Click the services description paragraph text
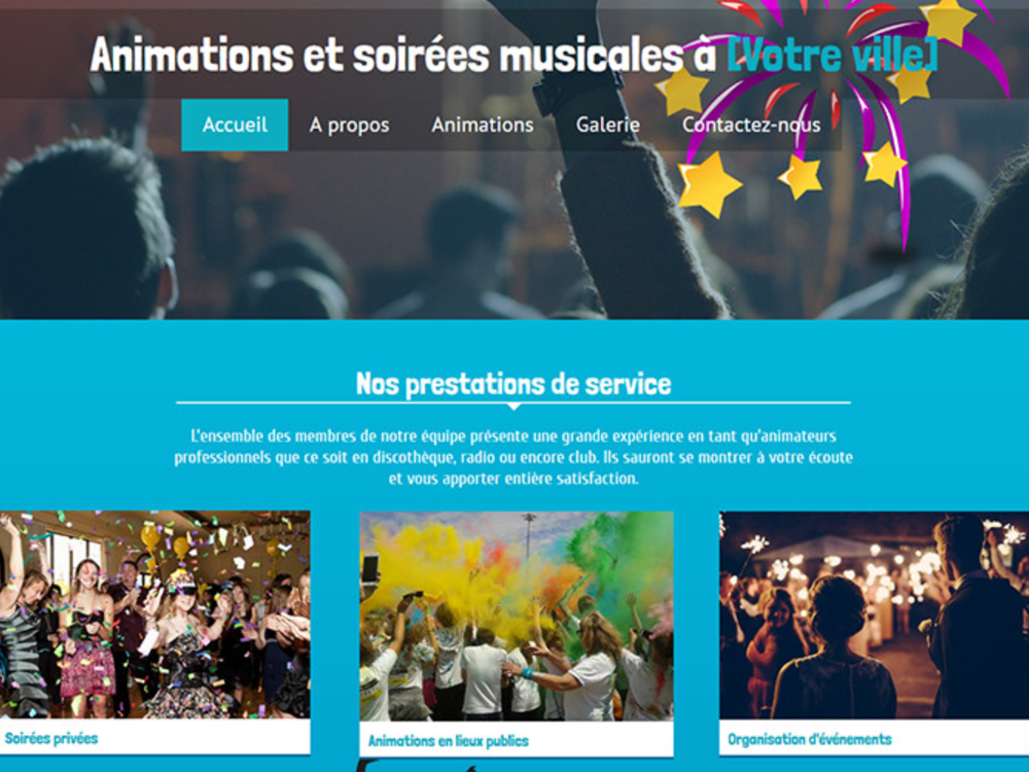 514,457
